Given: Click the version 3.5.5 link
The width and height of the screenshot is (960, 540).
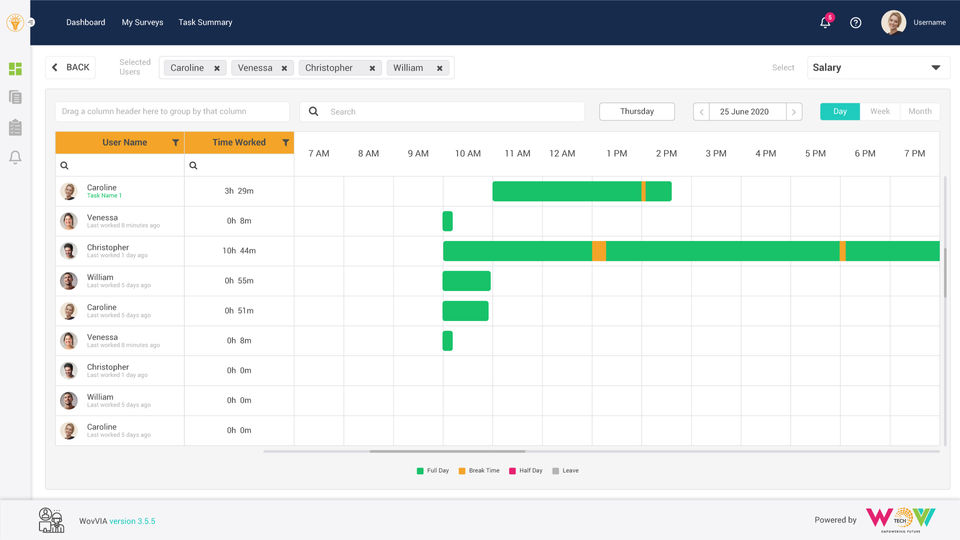Looking at the screenshot, I should click(x=132, y=521).
